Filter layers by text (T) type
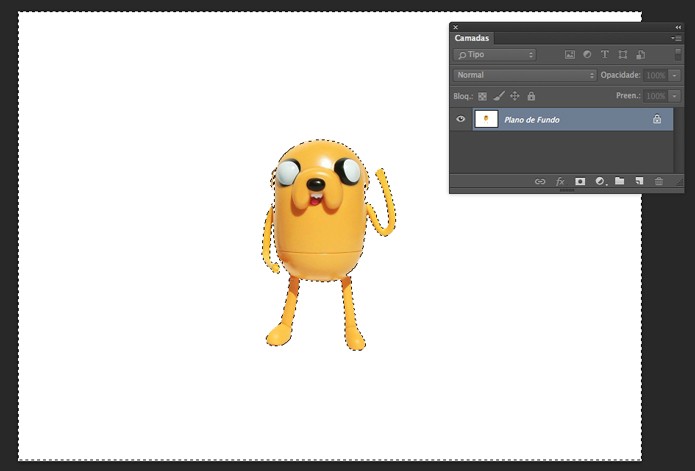 (x=605, y=54)
